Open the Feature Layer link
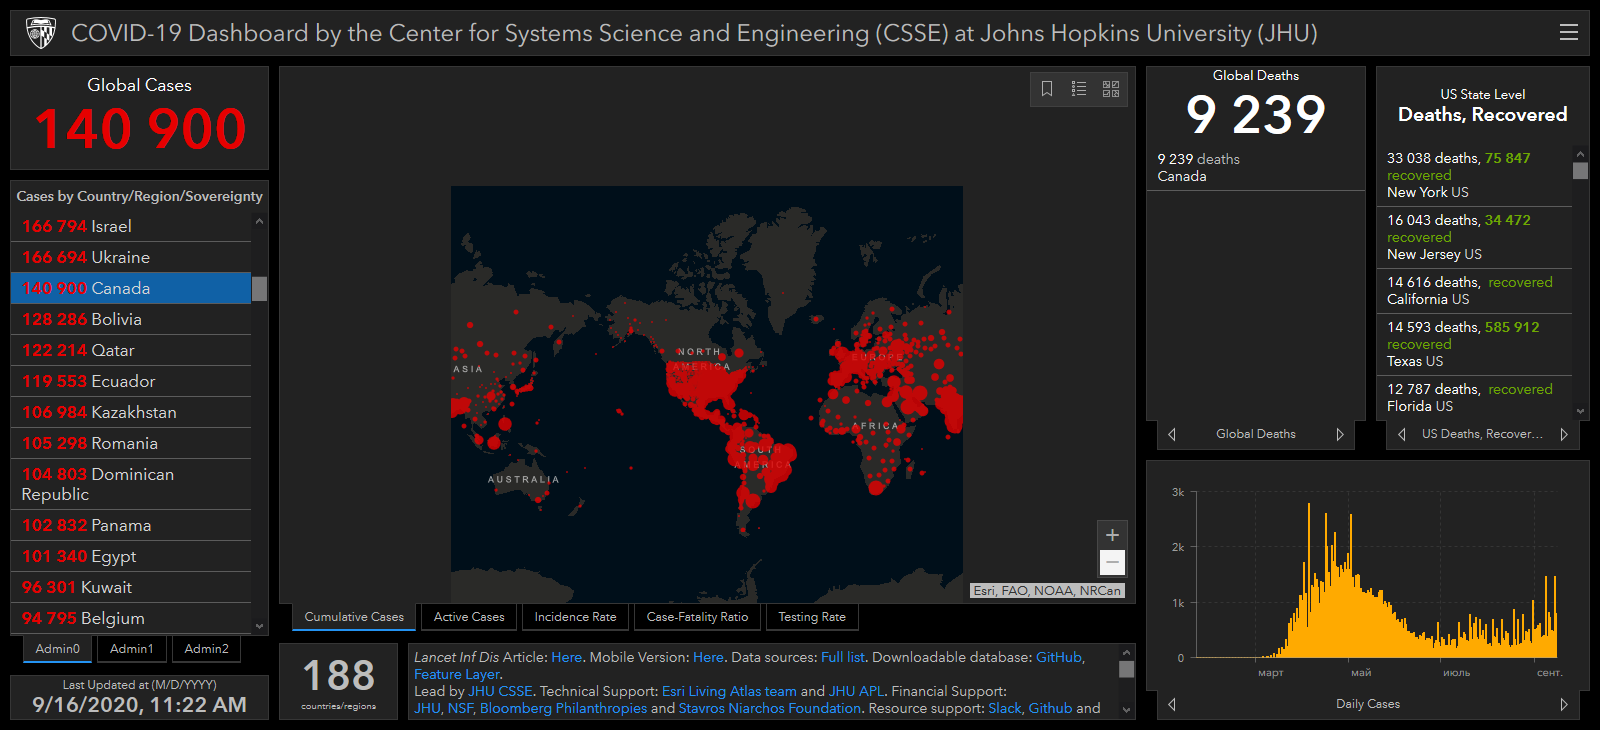 click(457, 674)
